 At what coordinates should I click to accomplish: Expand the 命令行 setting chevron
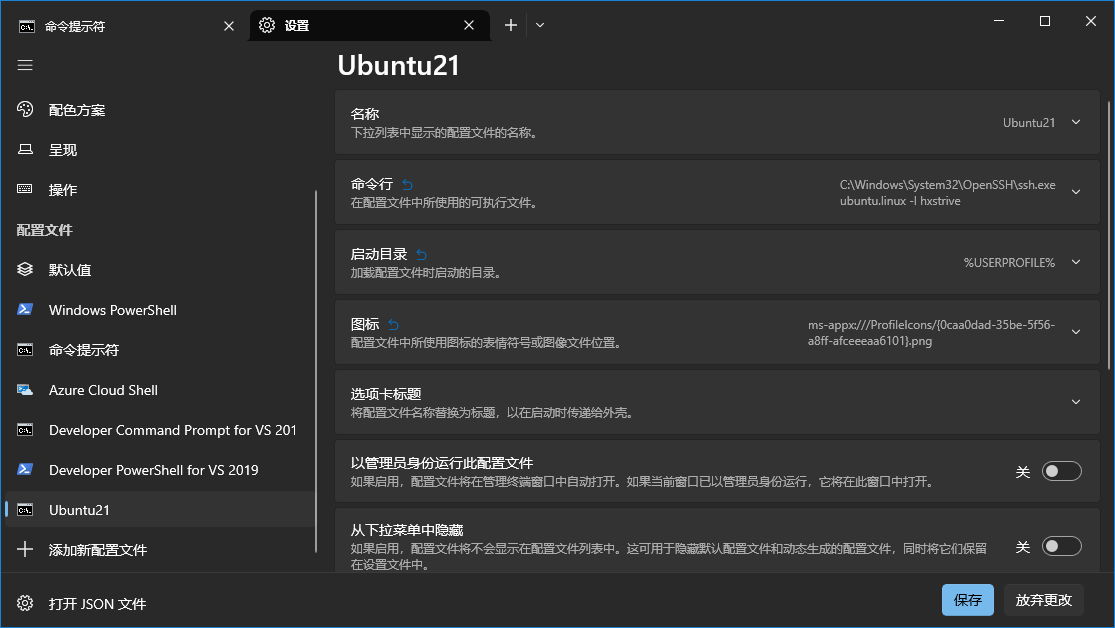(1076, 192)
